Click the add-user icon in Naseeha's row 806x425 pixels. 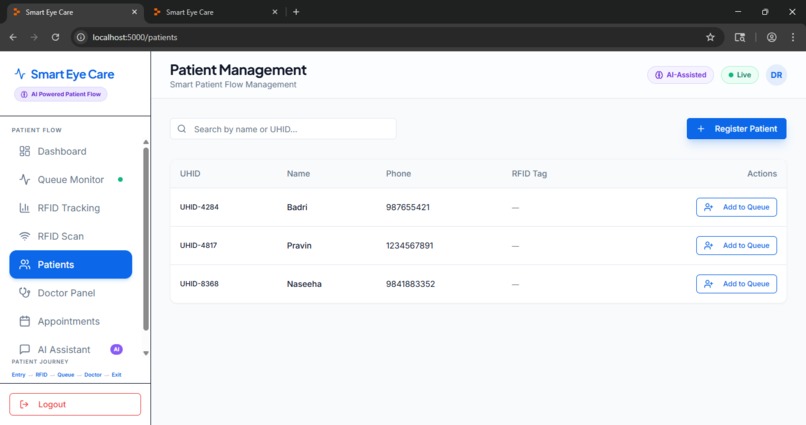tap(709, 284)
